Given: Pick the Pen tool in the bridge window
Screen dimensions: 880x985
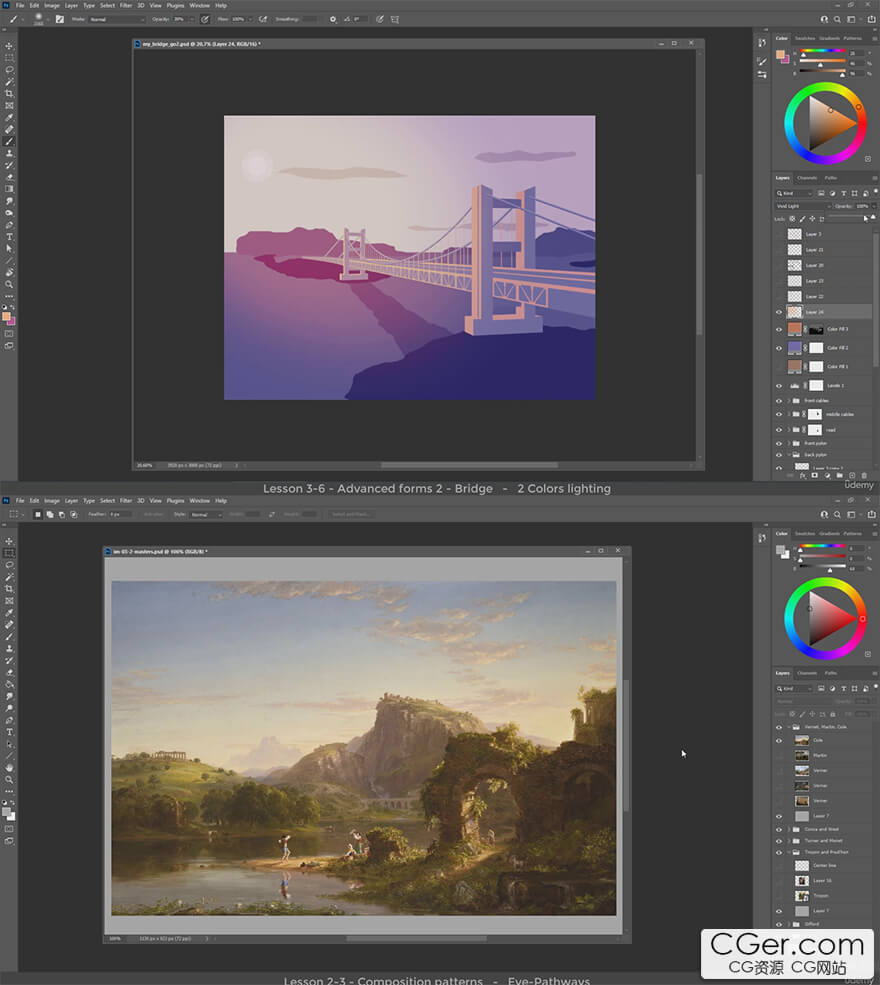Looking at the screenshot, I should (9, 225).
